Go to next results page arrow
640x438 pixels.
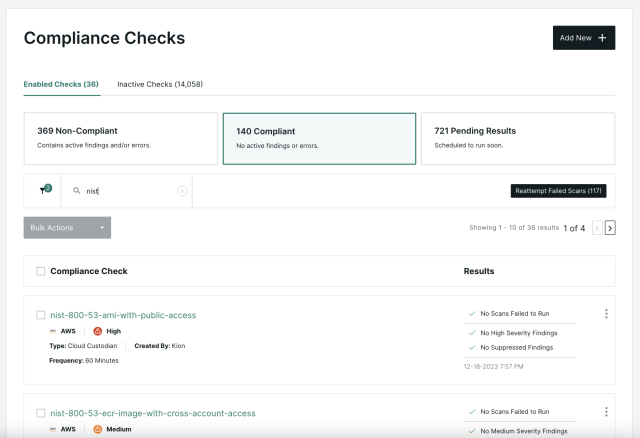[610, 228]
